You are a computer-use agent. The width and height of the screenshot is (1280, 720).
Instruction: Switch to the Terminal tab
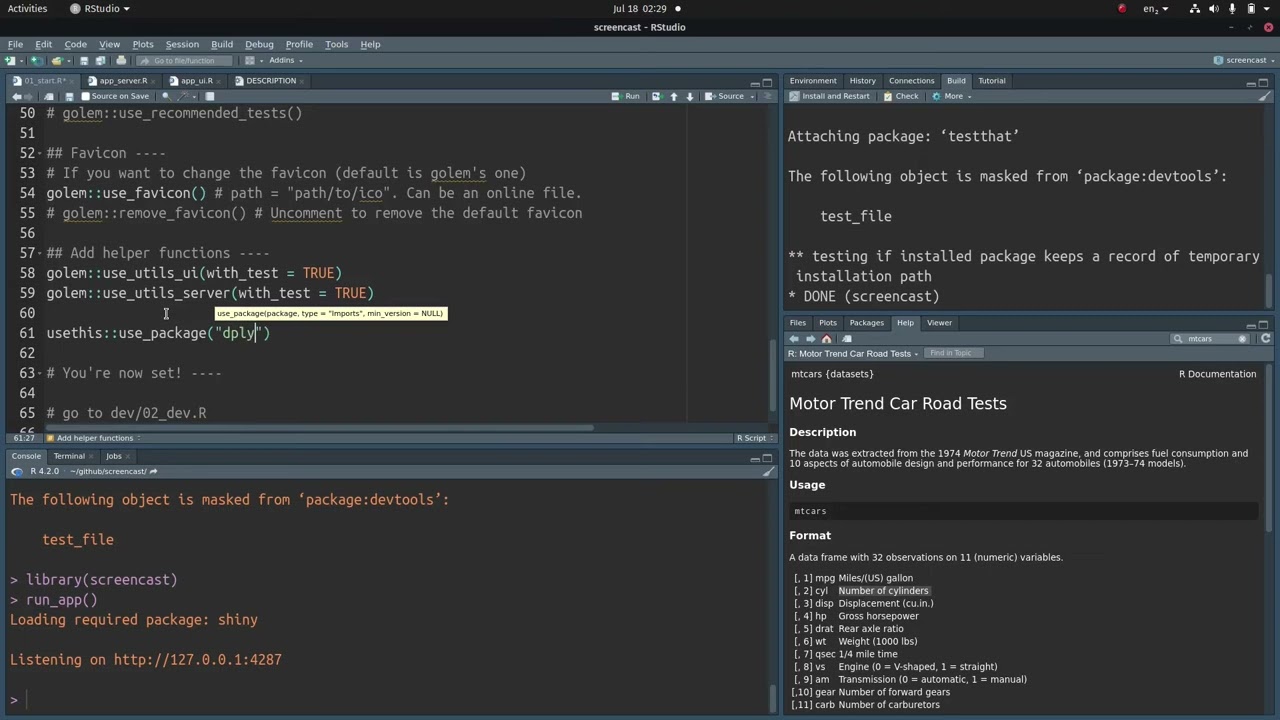pos(69,456)
